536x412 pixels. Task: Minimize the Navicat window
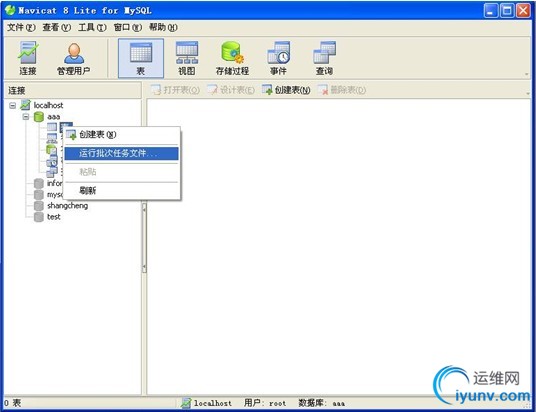pos(491,11)
